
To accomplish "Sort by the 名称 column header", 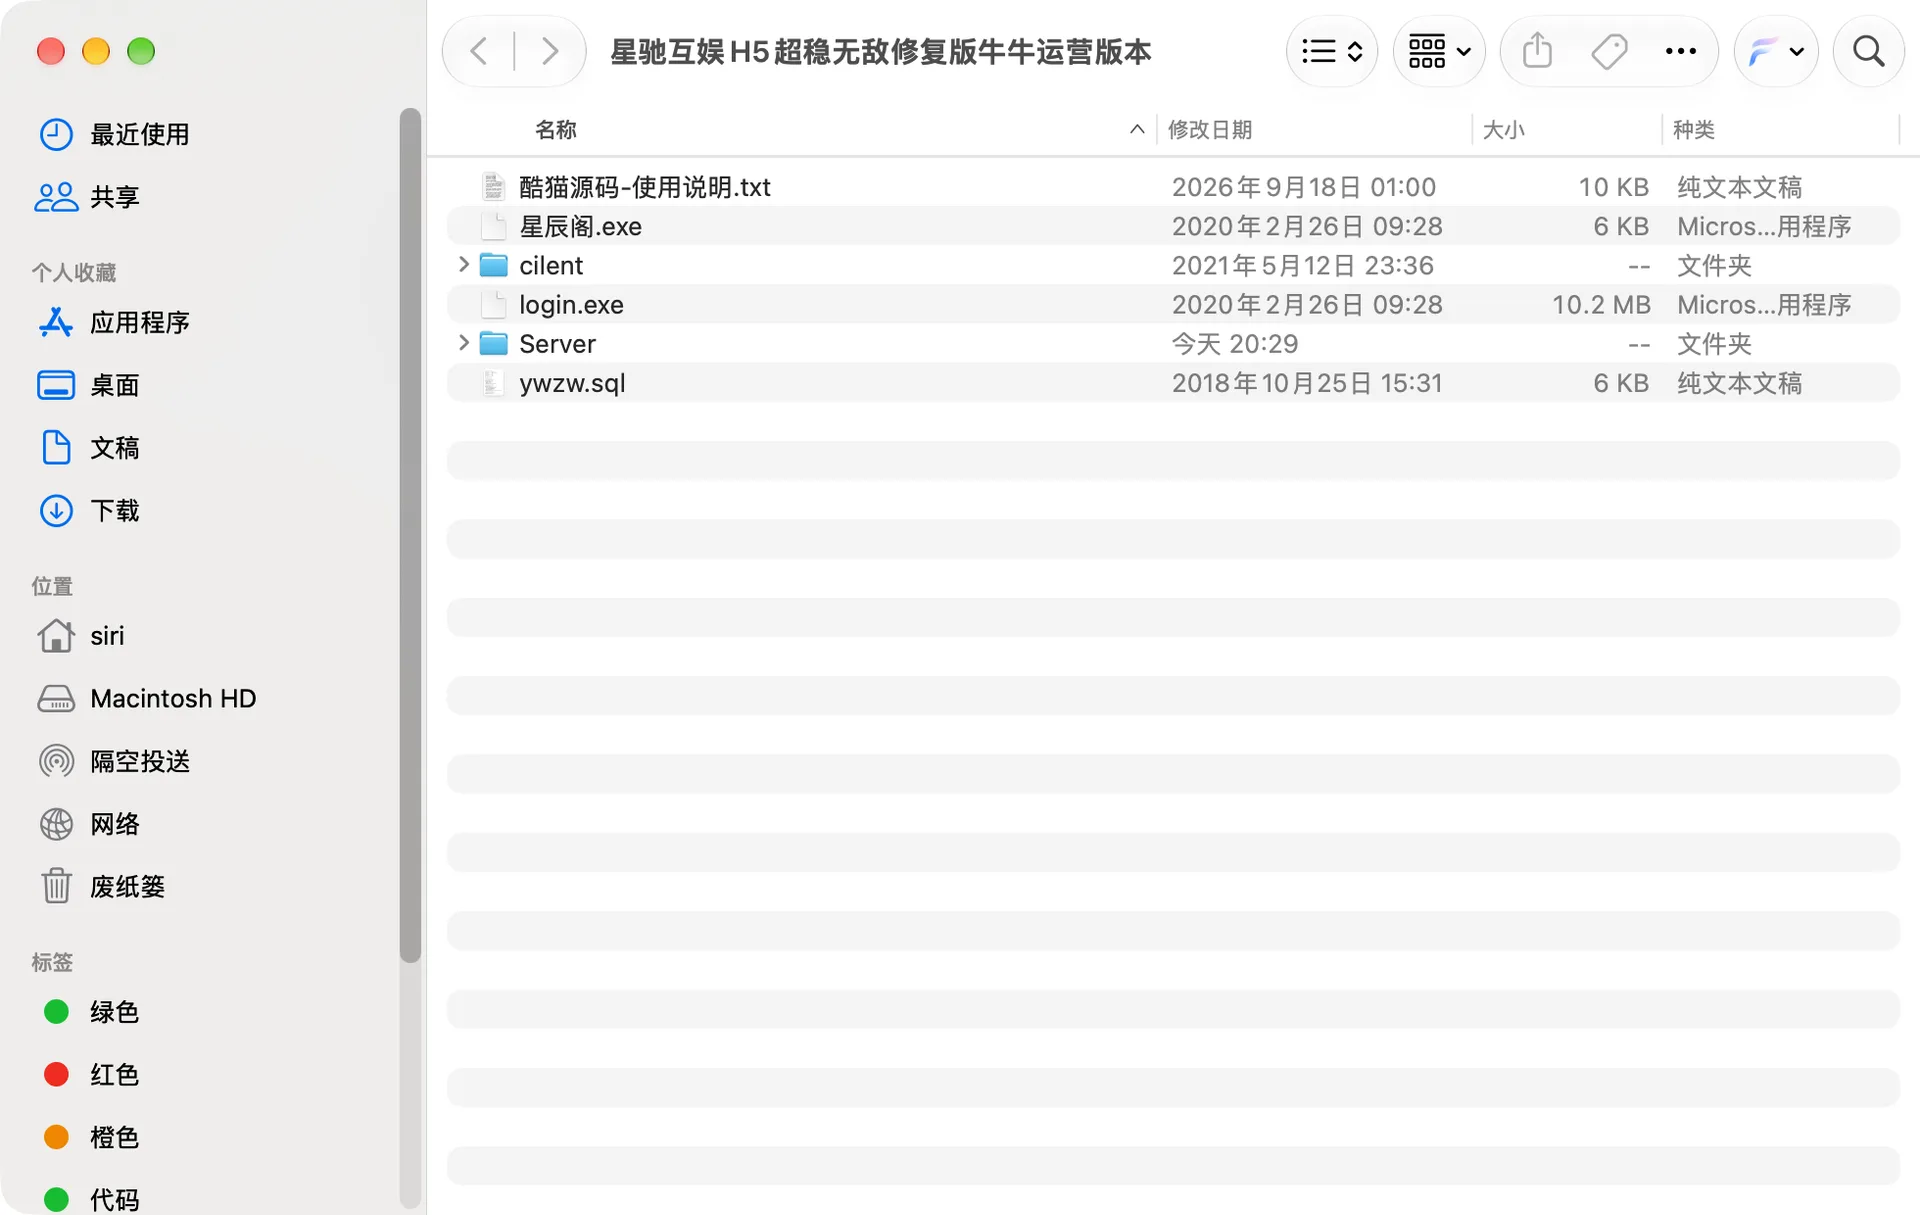I will [556, 130].
